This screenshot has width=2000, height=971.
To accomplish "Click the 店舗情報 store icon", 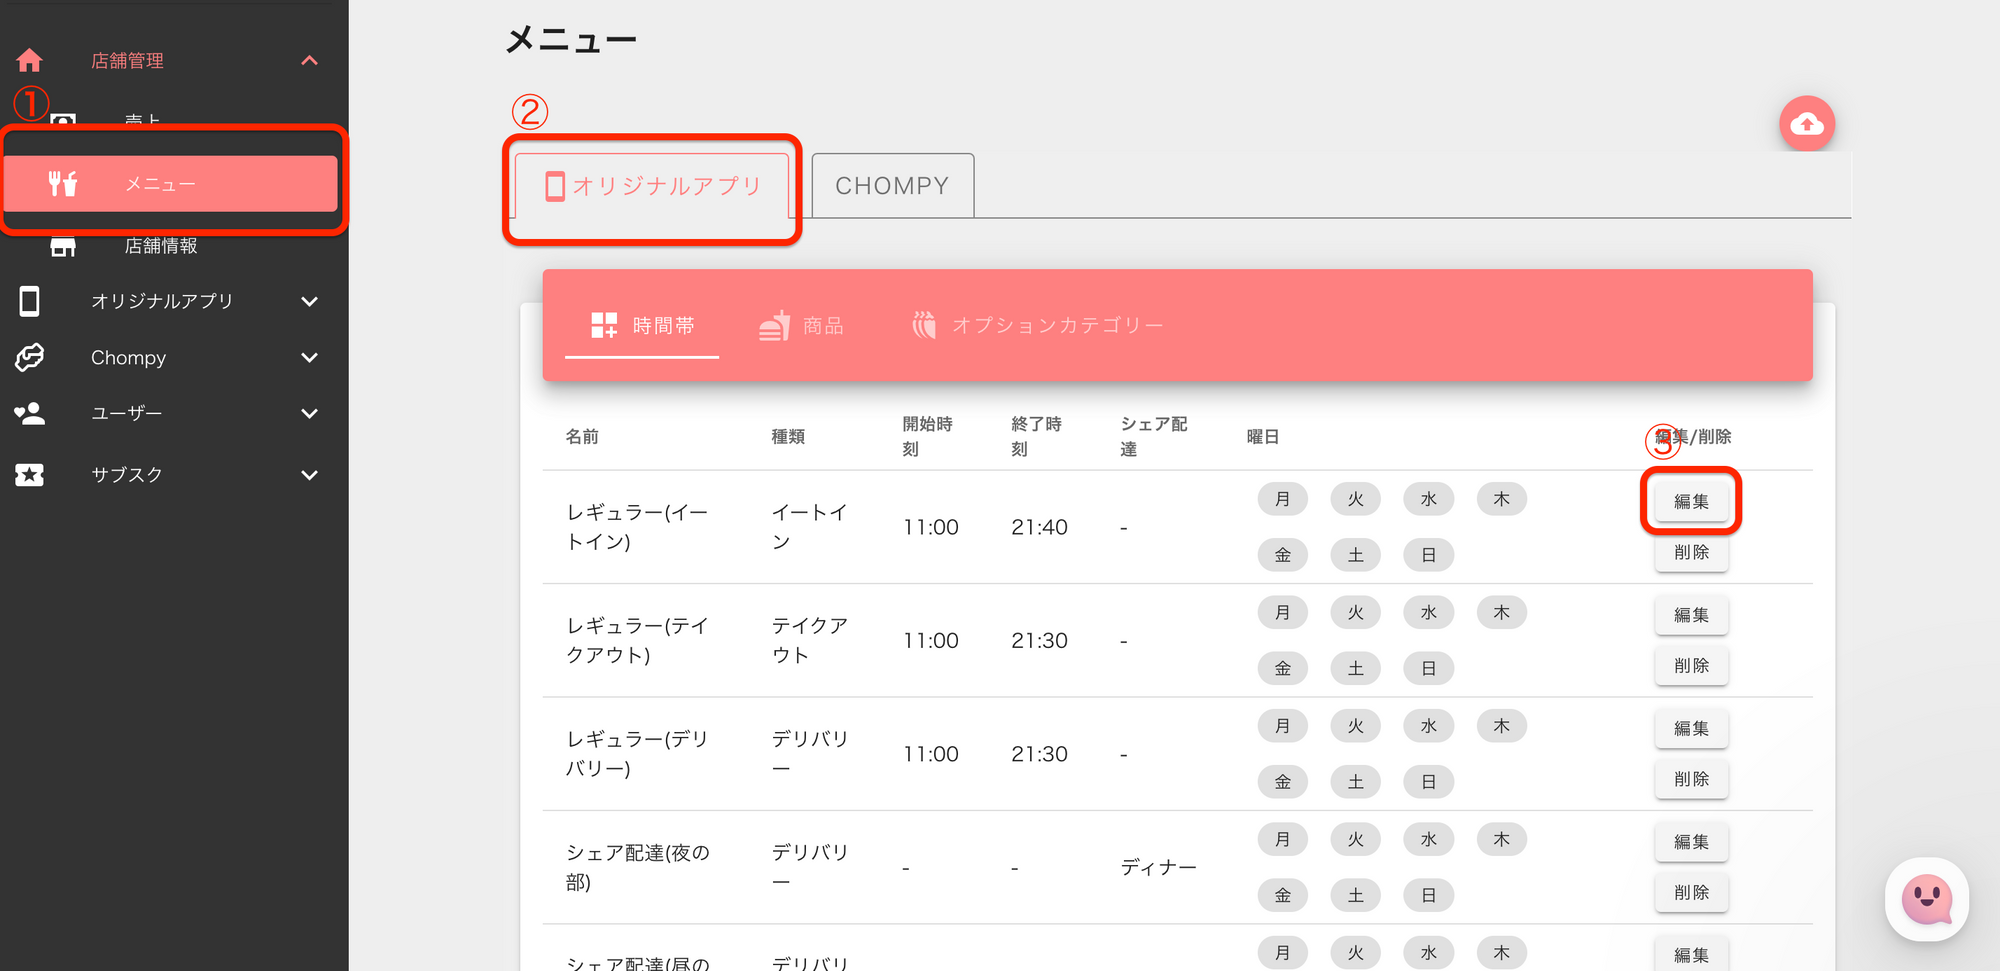I will (x=63, y=246).
